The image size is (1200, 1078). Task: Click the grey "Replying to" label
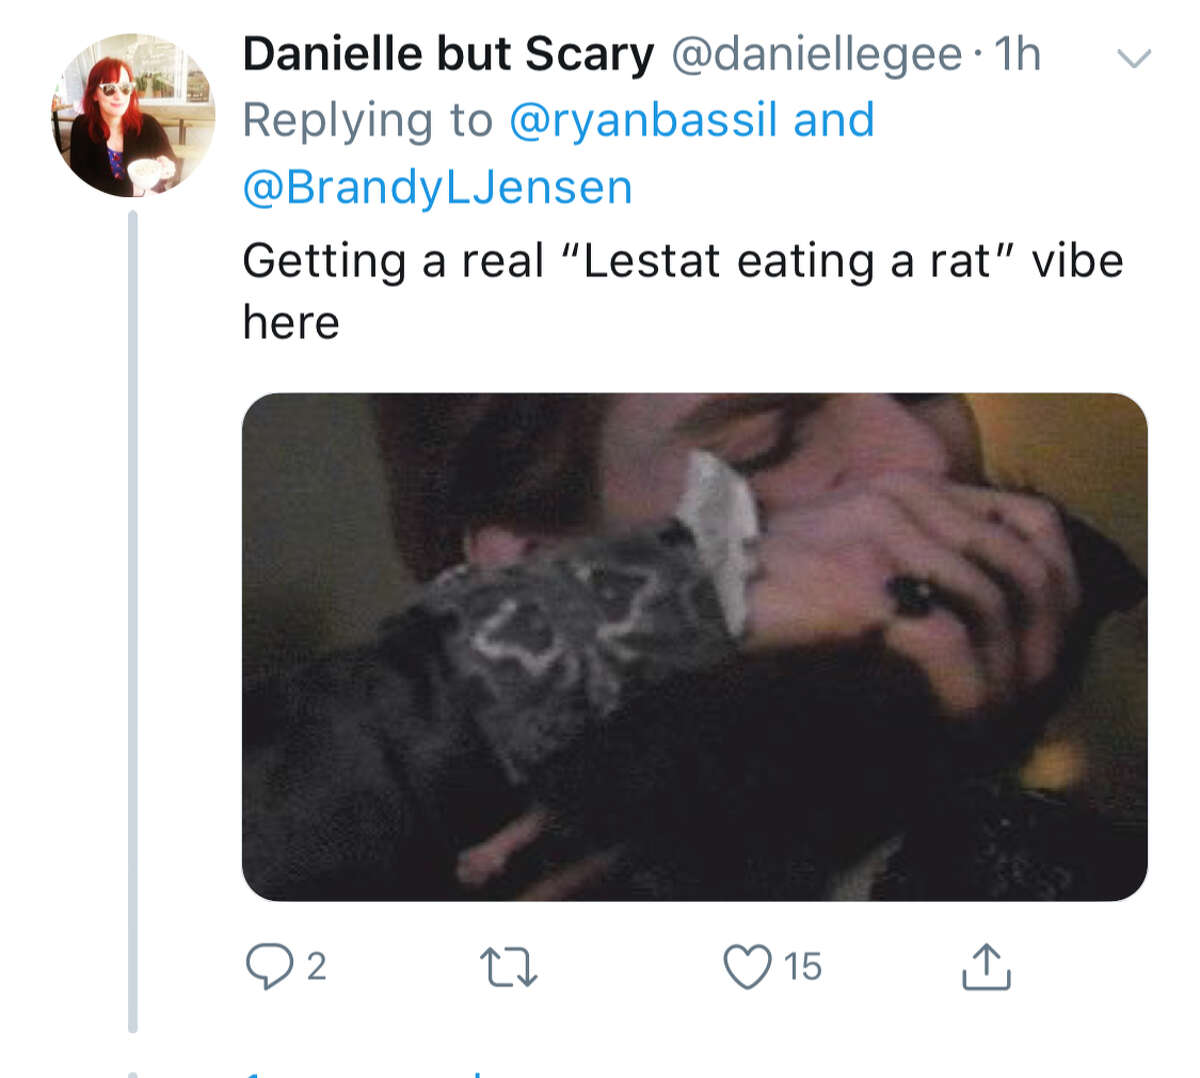click(368, 120)
